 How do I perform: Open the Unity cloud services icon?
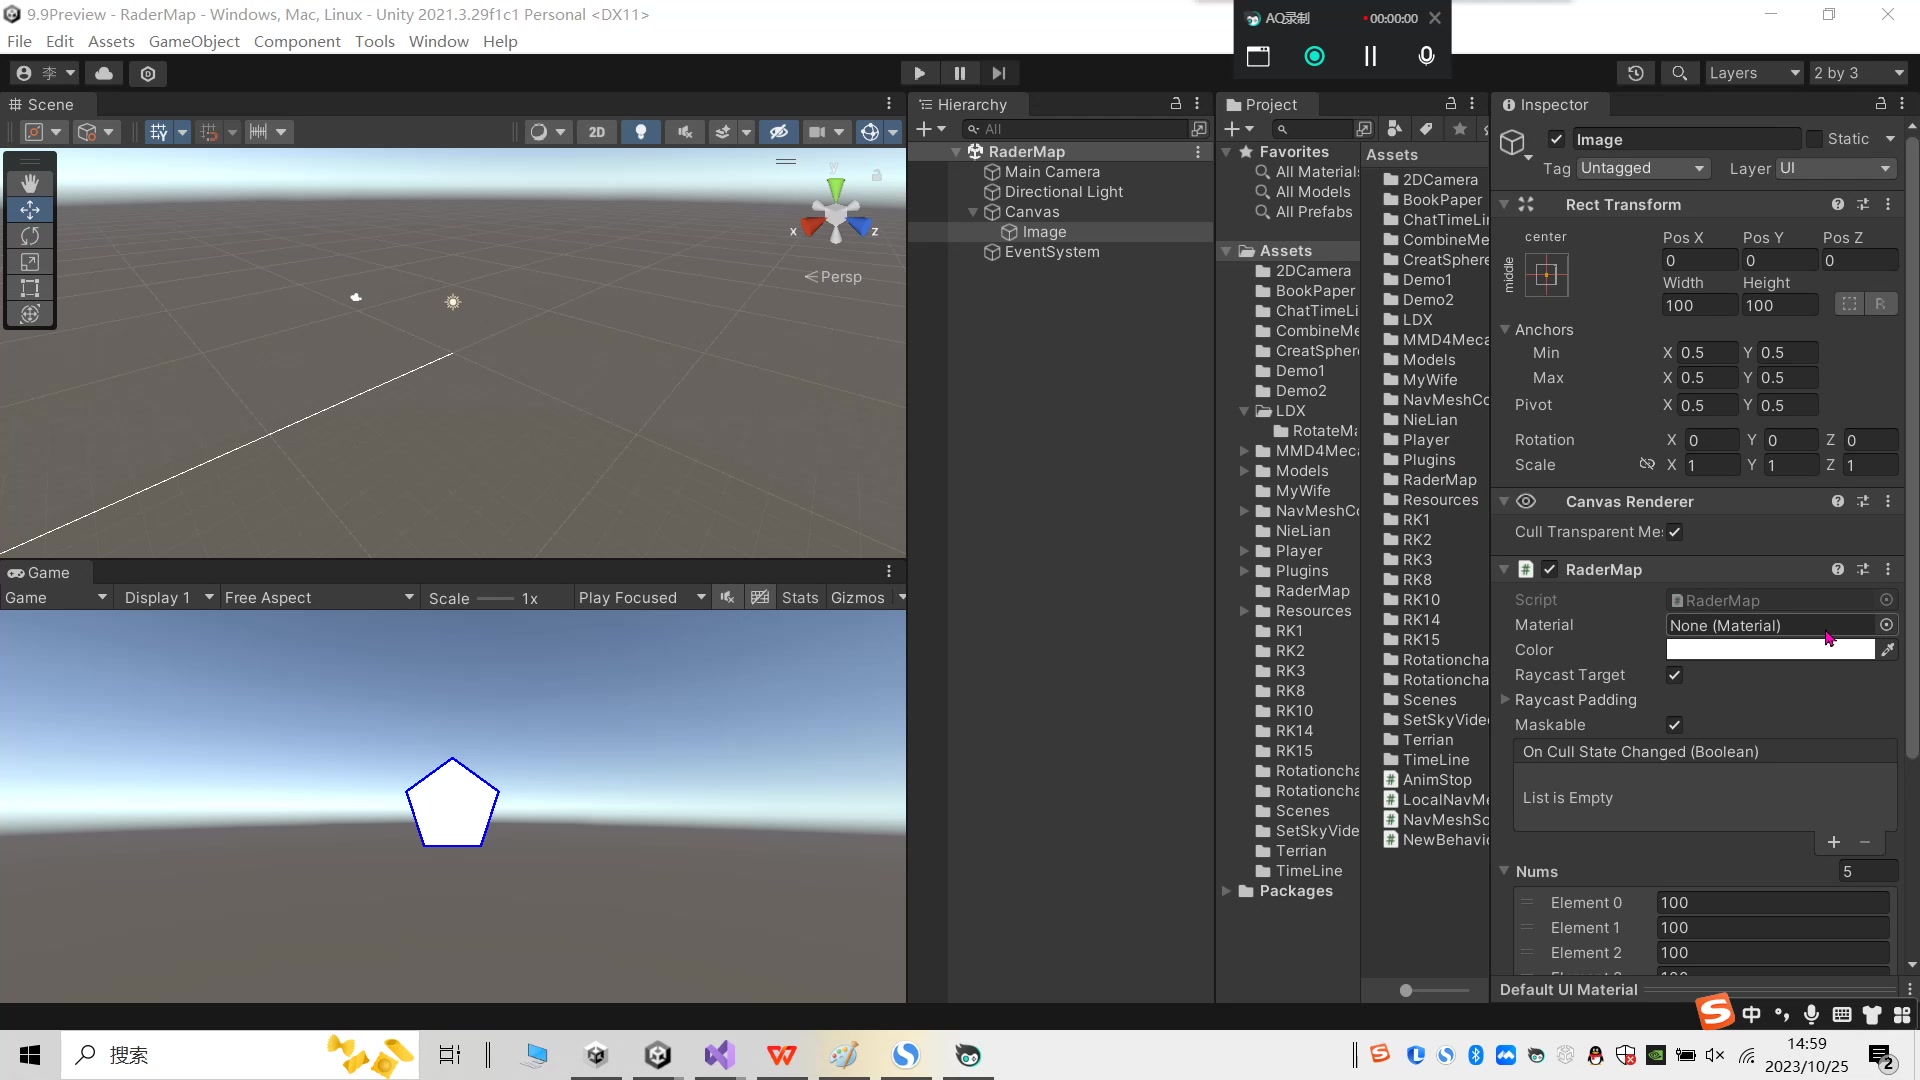pos(104,73)
